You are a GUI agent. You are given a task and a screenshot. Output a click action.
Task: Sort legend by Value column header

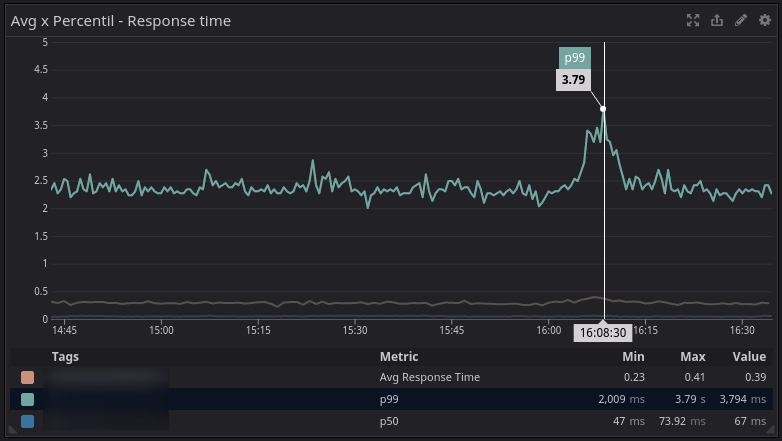pos(747,357)
